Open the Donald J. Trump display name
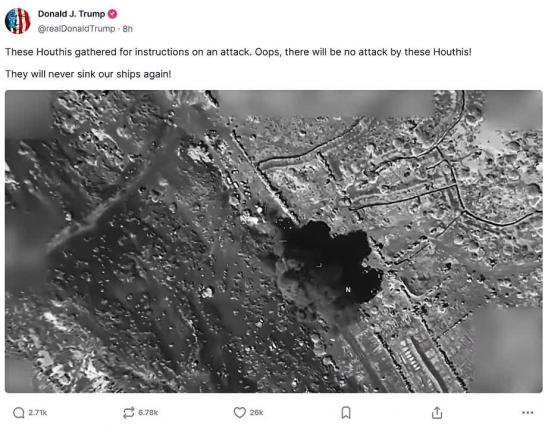 coord(71,14)
